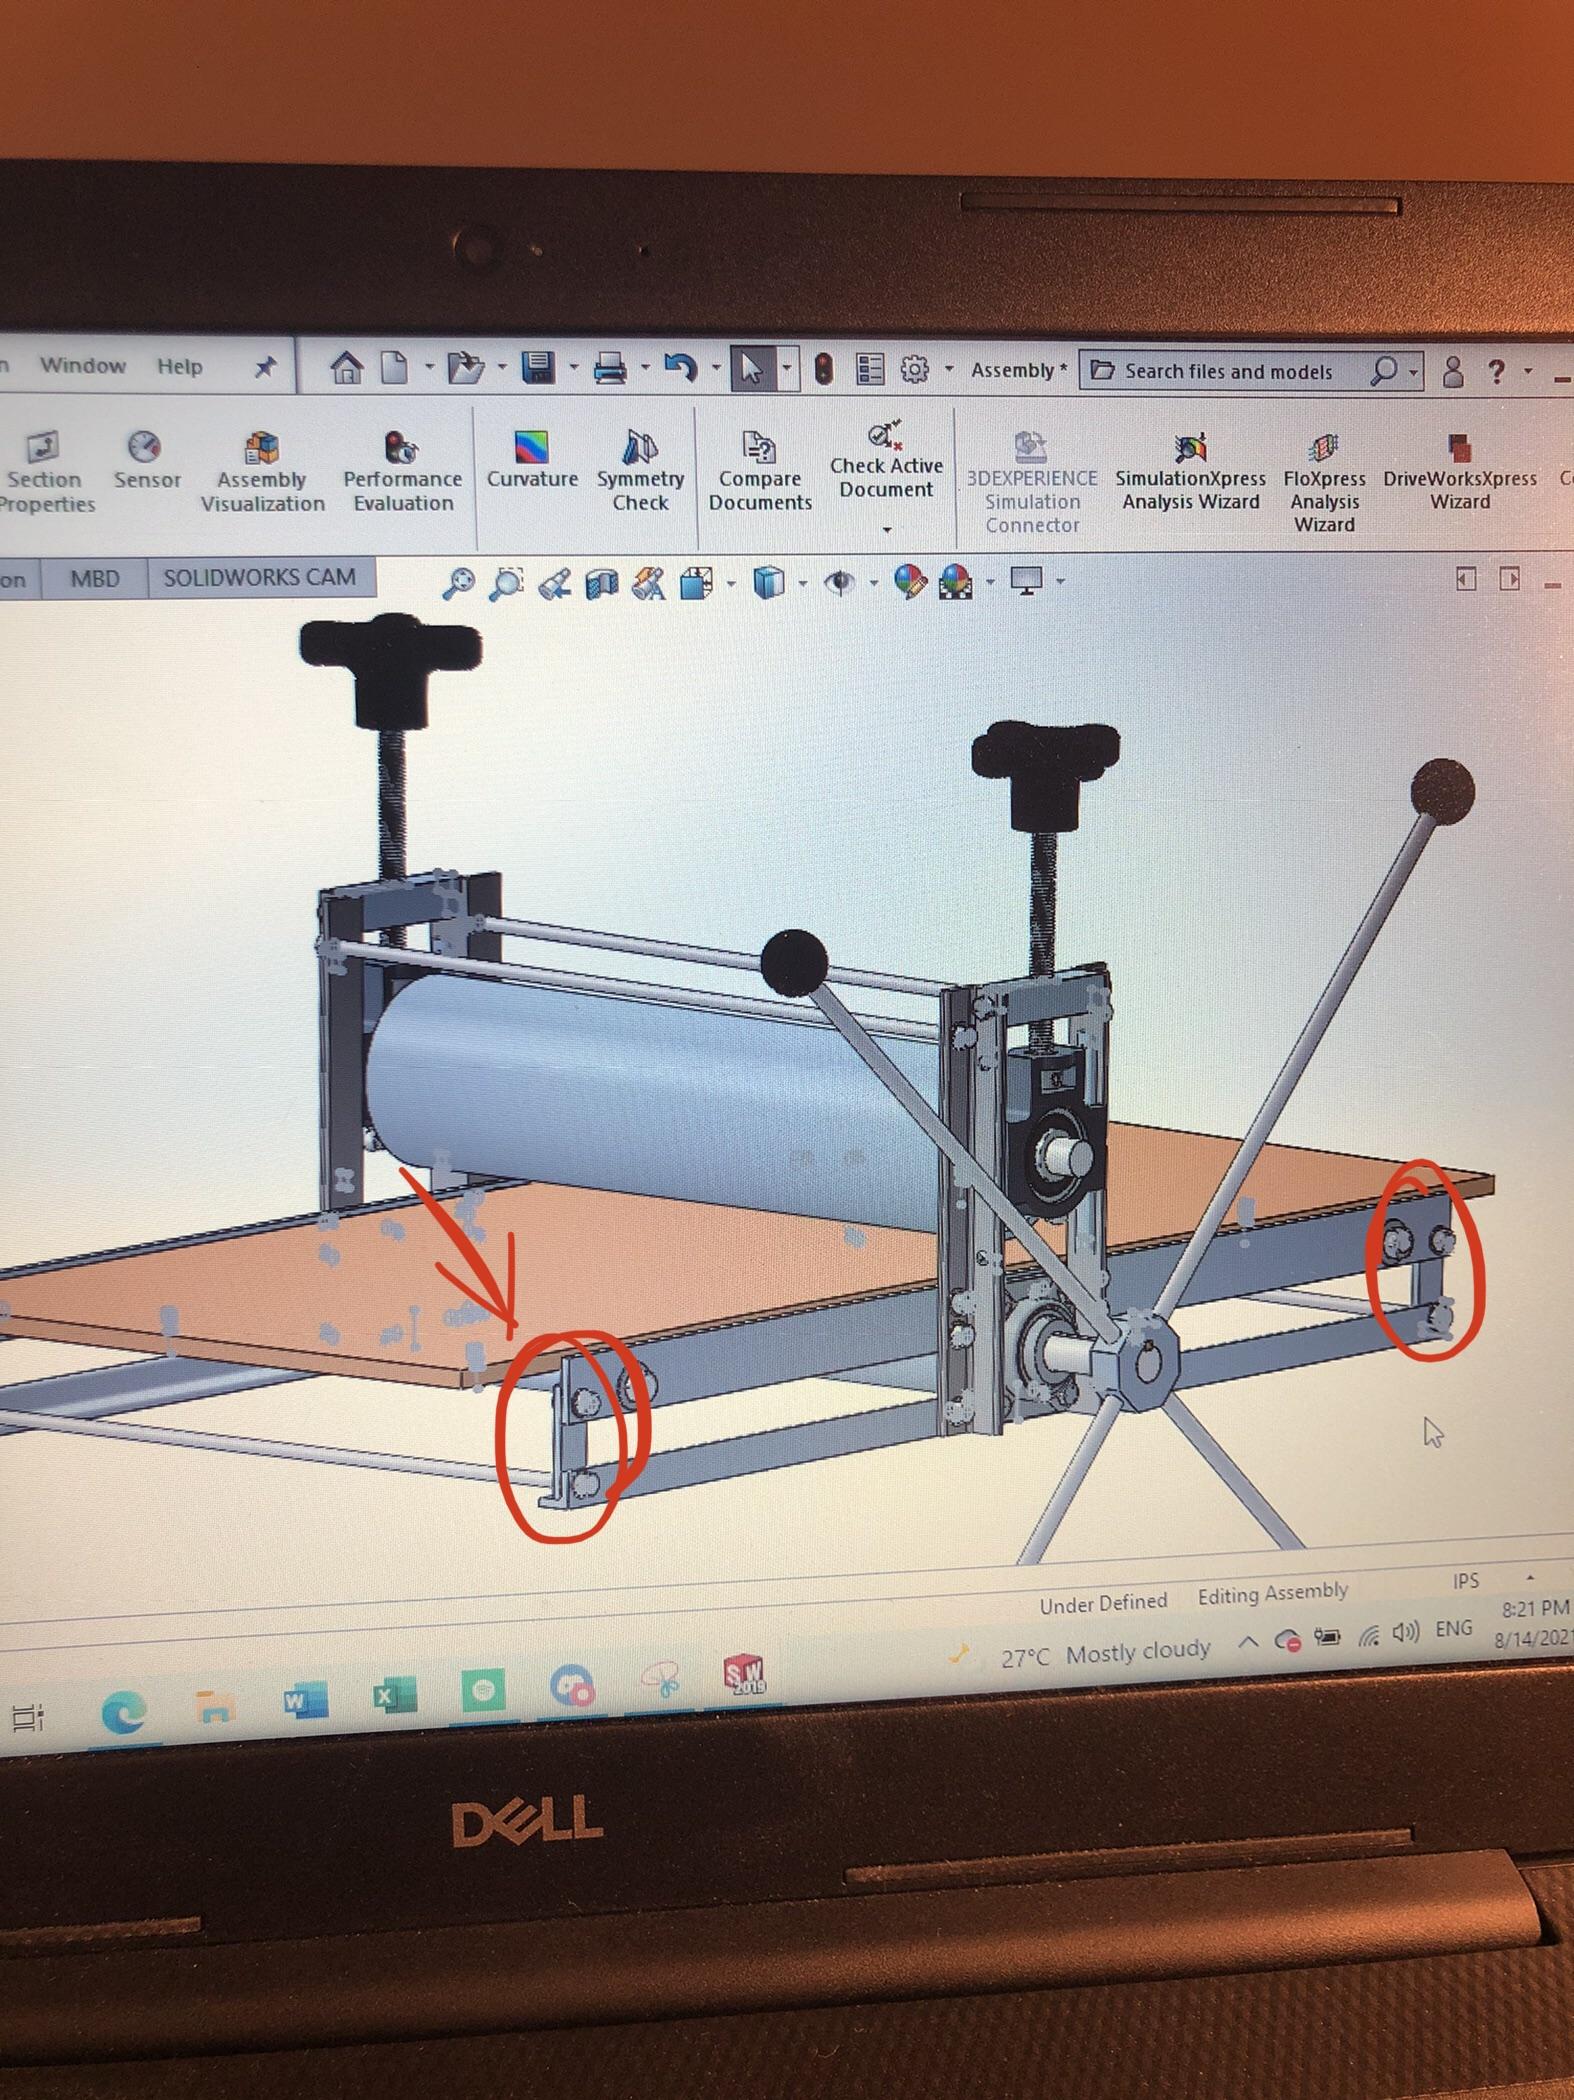Viewport: 1574px width, 2100px height.
Task: Open the Edit Appearance color ball
Action: pos(908,581)
